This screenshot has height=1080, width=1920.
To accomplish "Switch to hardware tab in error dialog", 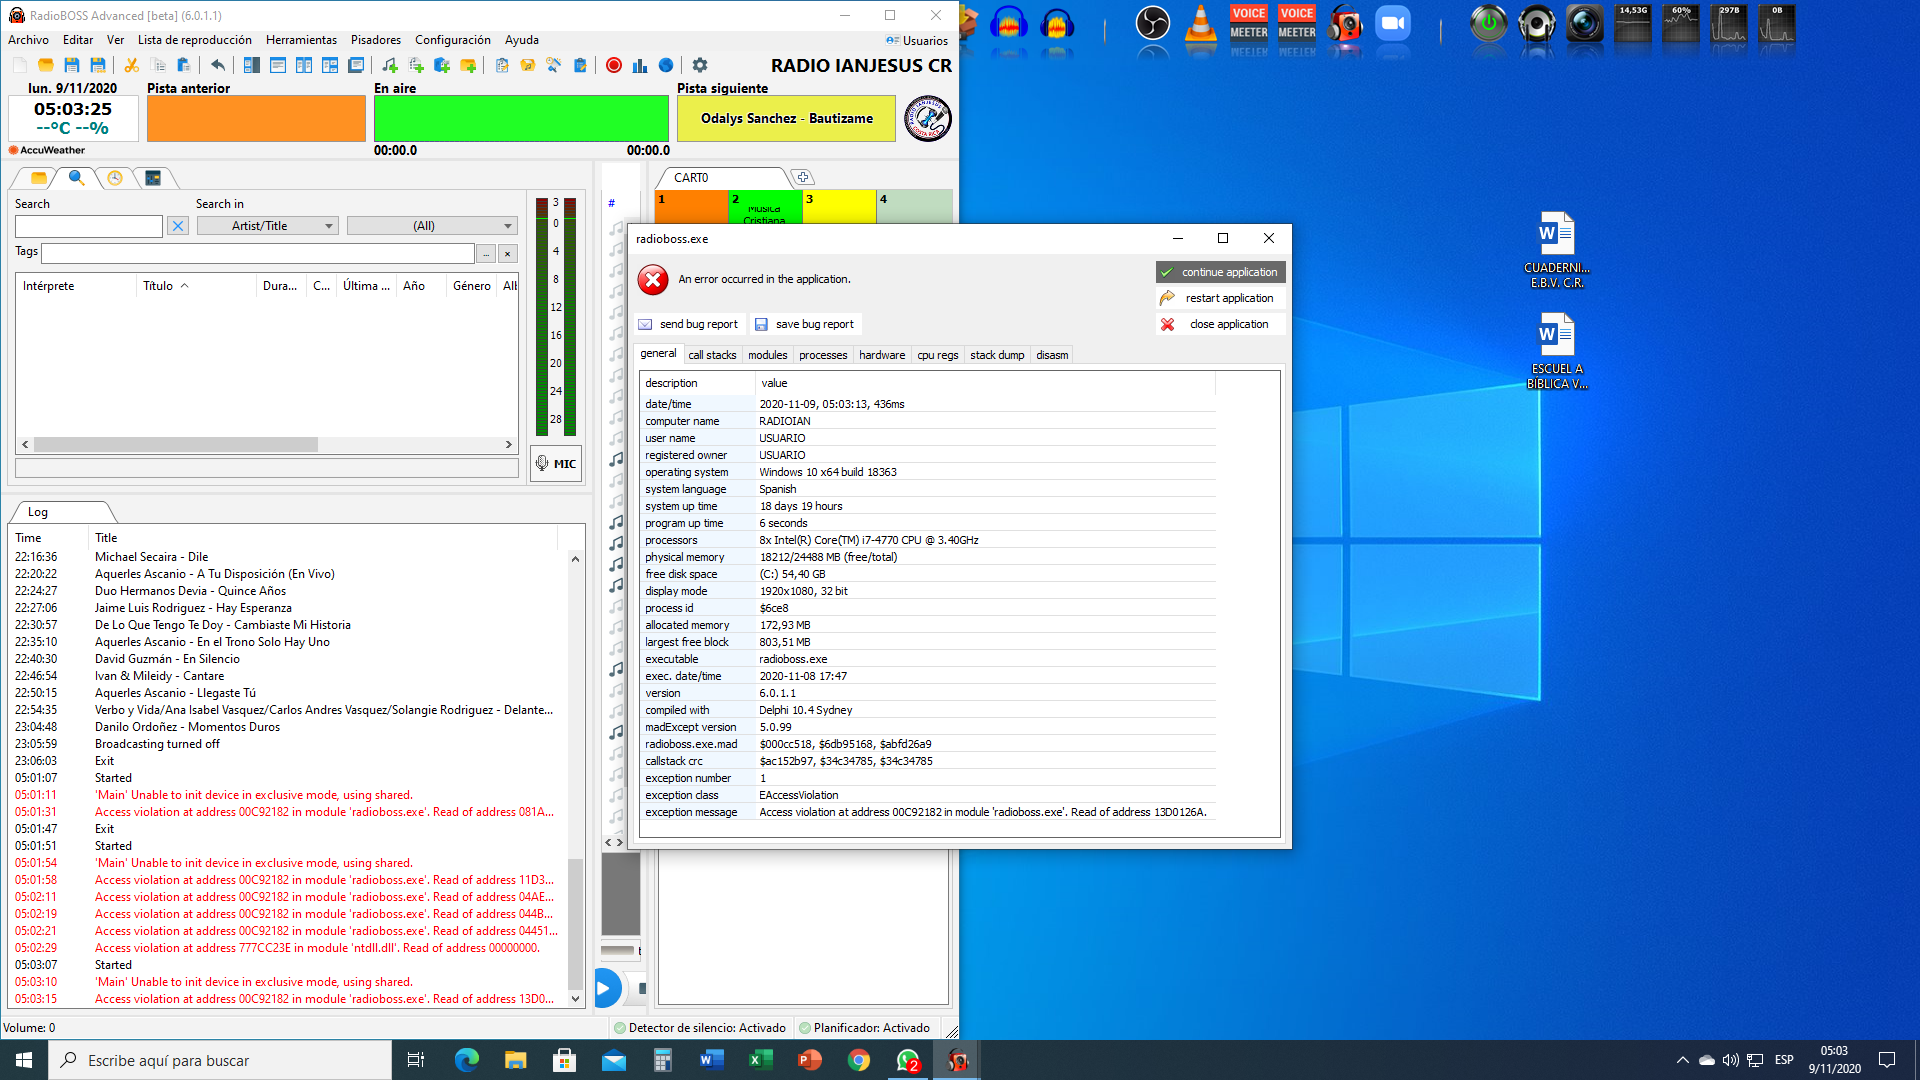I will click(x=882, y=355).
